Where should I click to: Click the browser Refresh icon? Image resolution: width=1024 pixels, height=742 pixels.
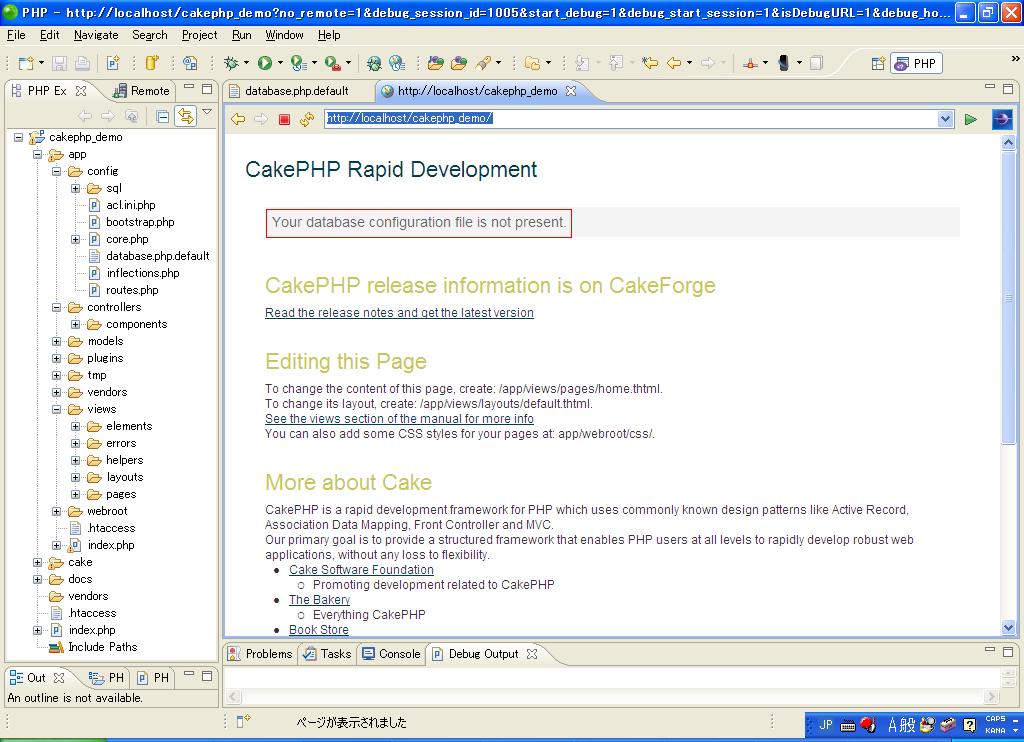[307, 119]
